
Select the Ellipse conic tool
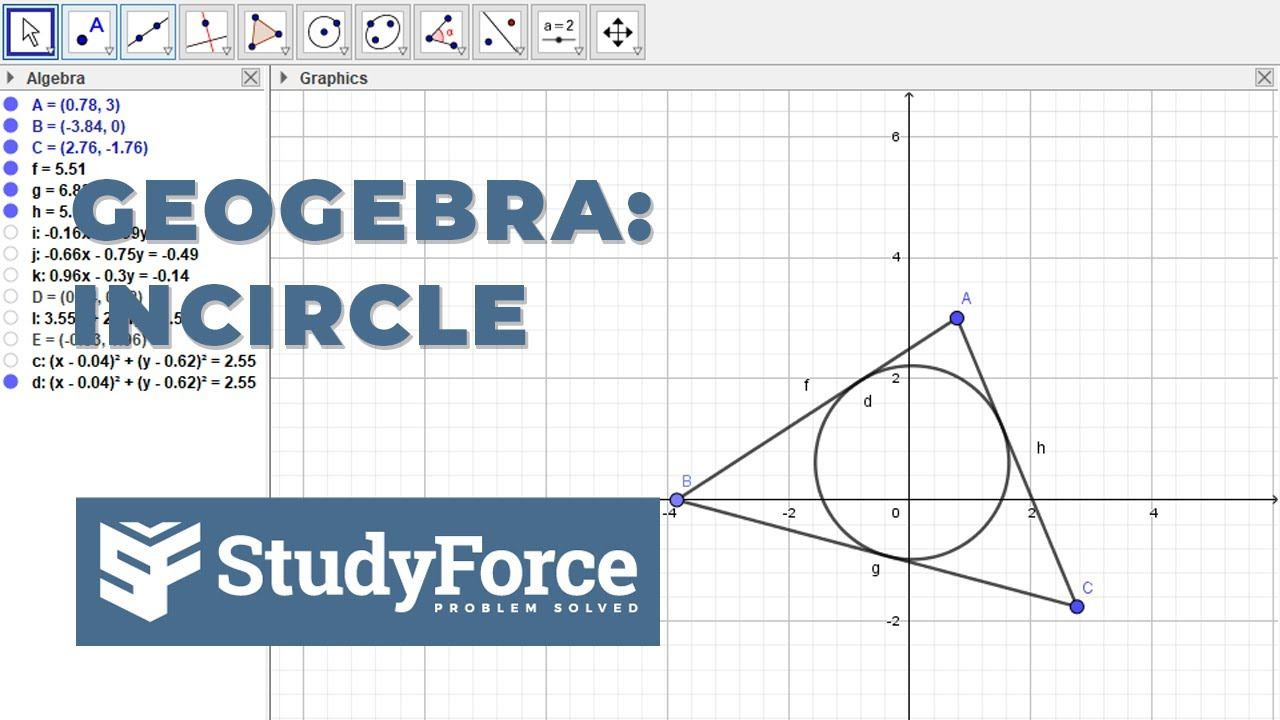tap(383, 32)
